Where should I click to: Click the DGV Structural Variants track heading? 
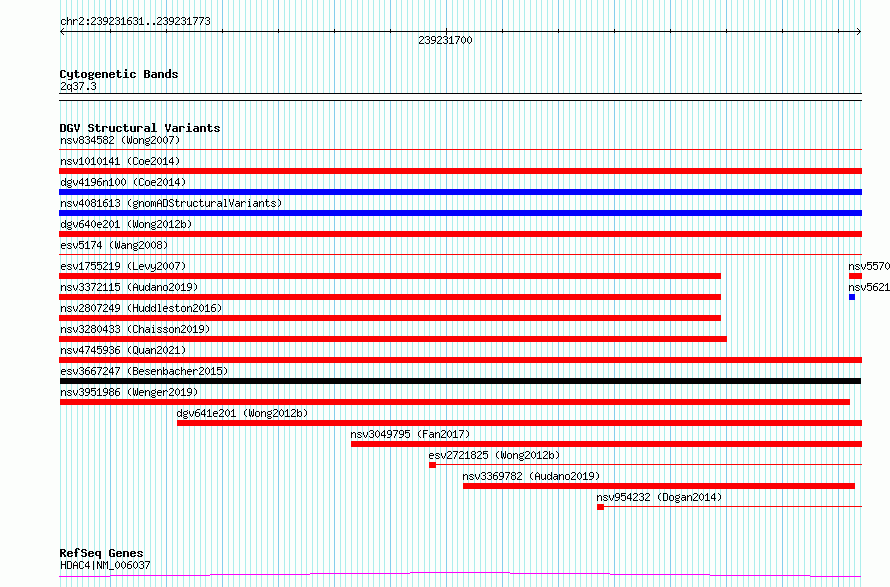point(140,128)
